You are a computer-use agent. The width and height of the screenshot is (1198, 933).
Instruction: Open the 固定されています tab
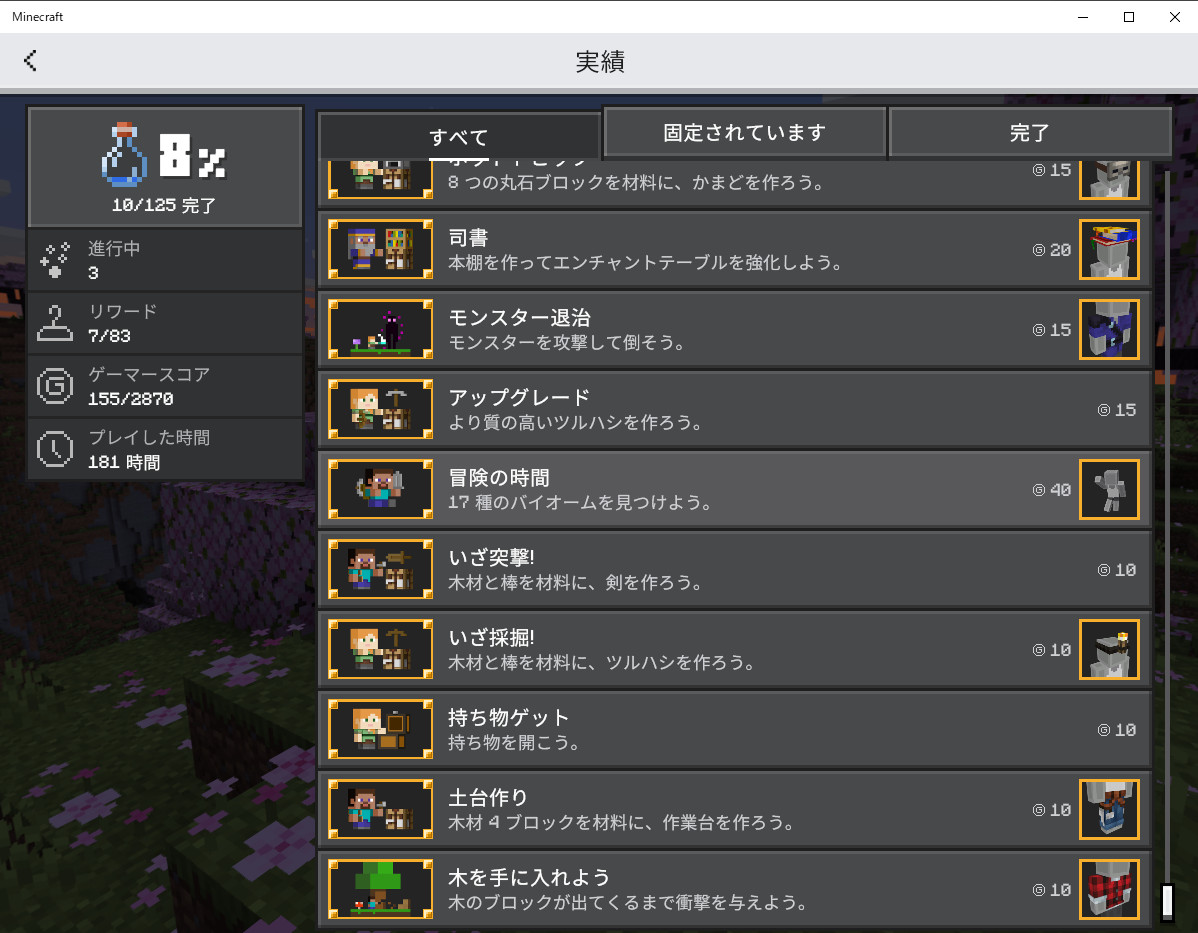tap(745, 132)
